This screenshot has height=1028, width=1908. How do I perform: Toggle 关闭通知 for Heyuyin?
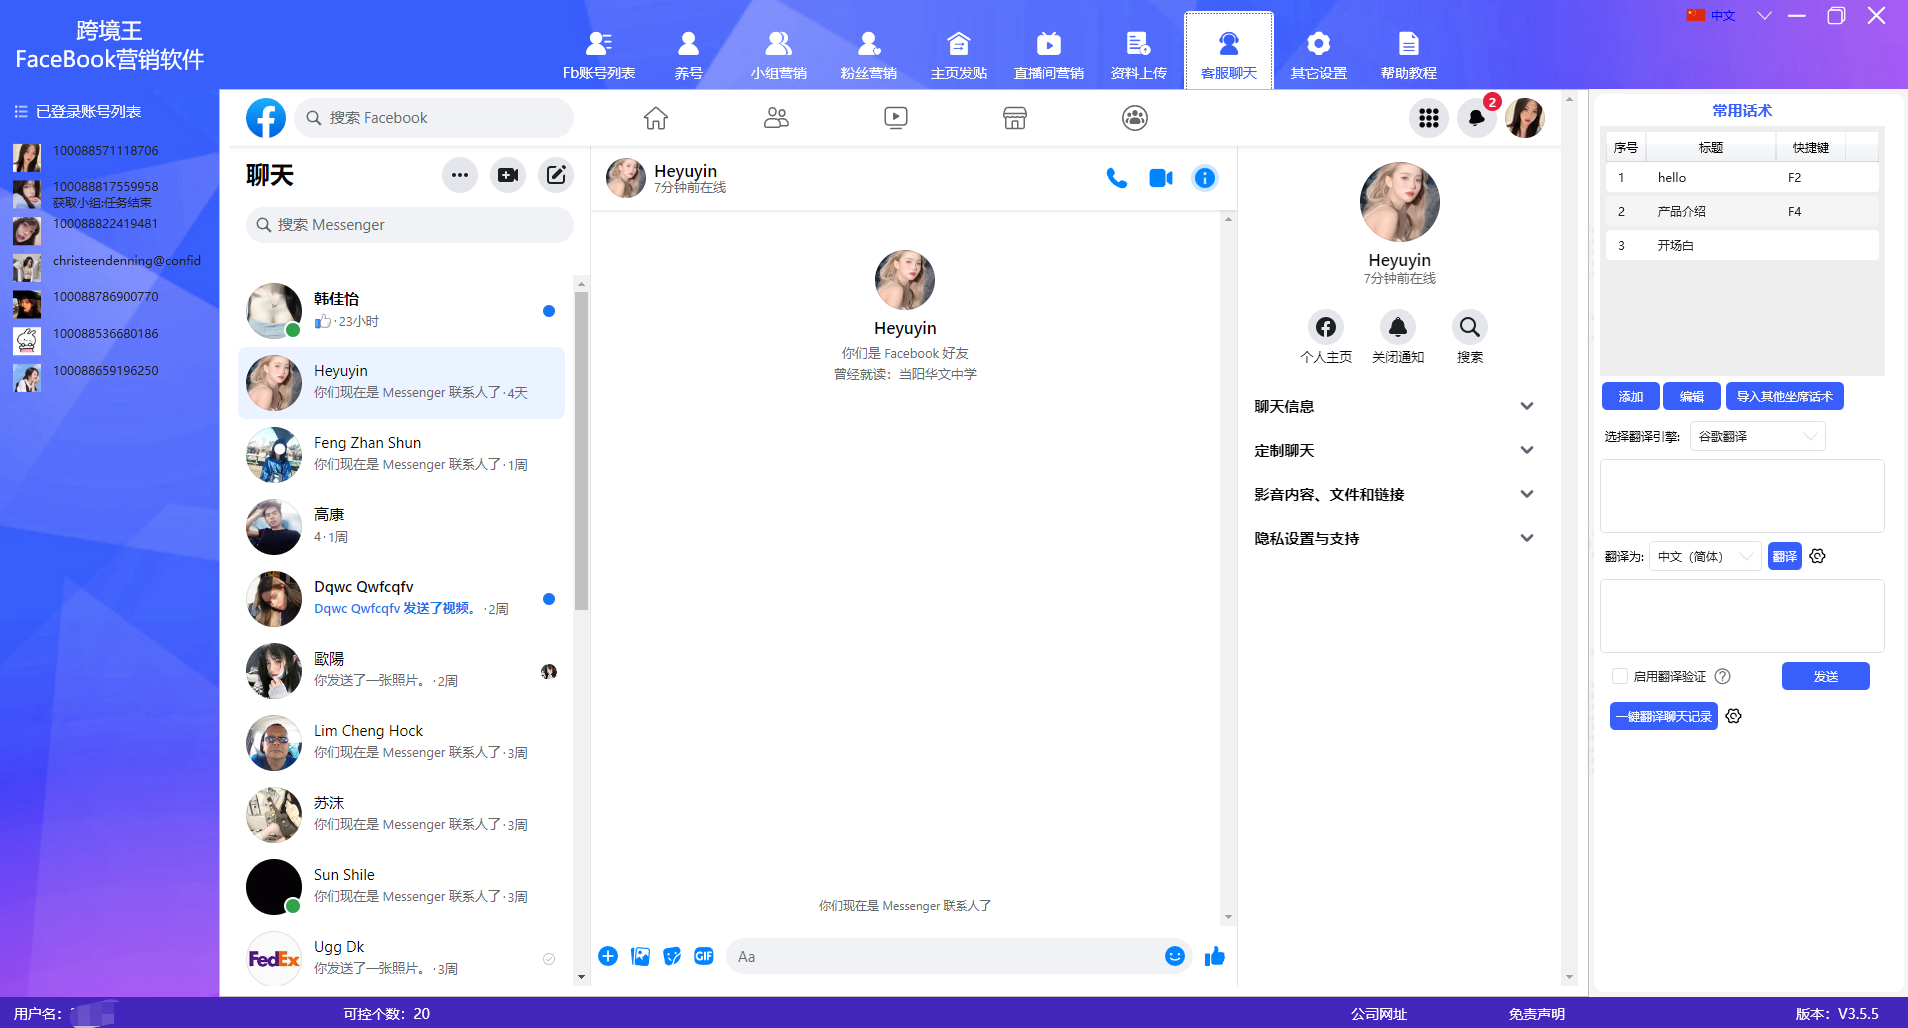click(x=1399, y=327)
